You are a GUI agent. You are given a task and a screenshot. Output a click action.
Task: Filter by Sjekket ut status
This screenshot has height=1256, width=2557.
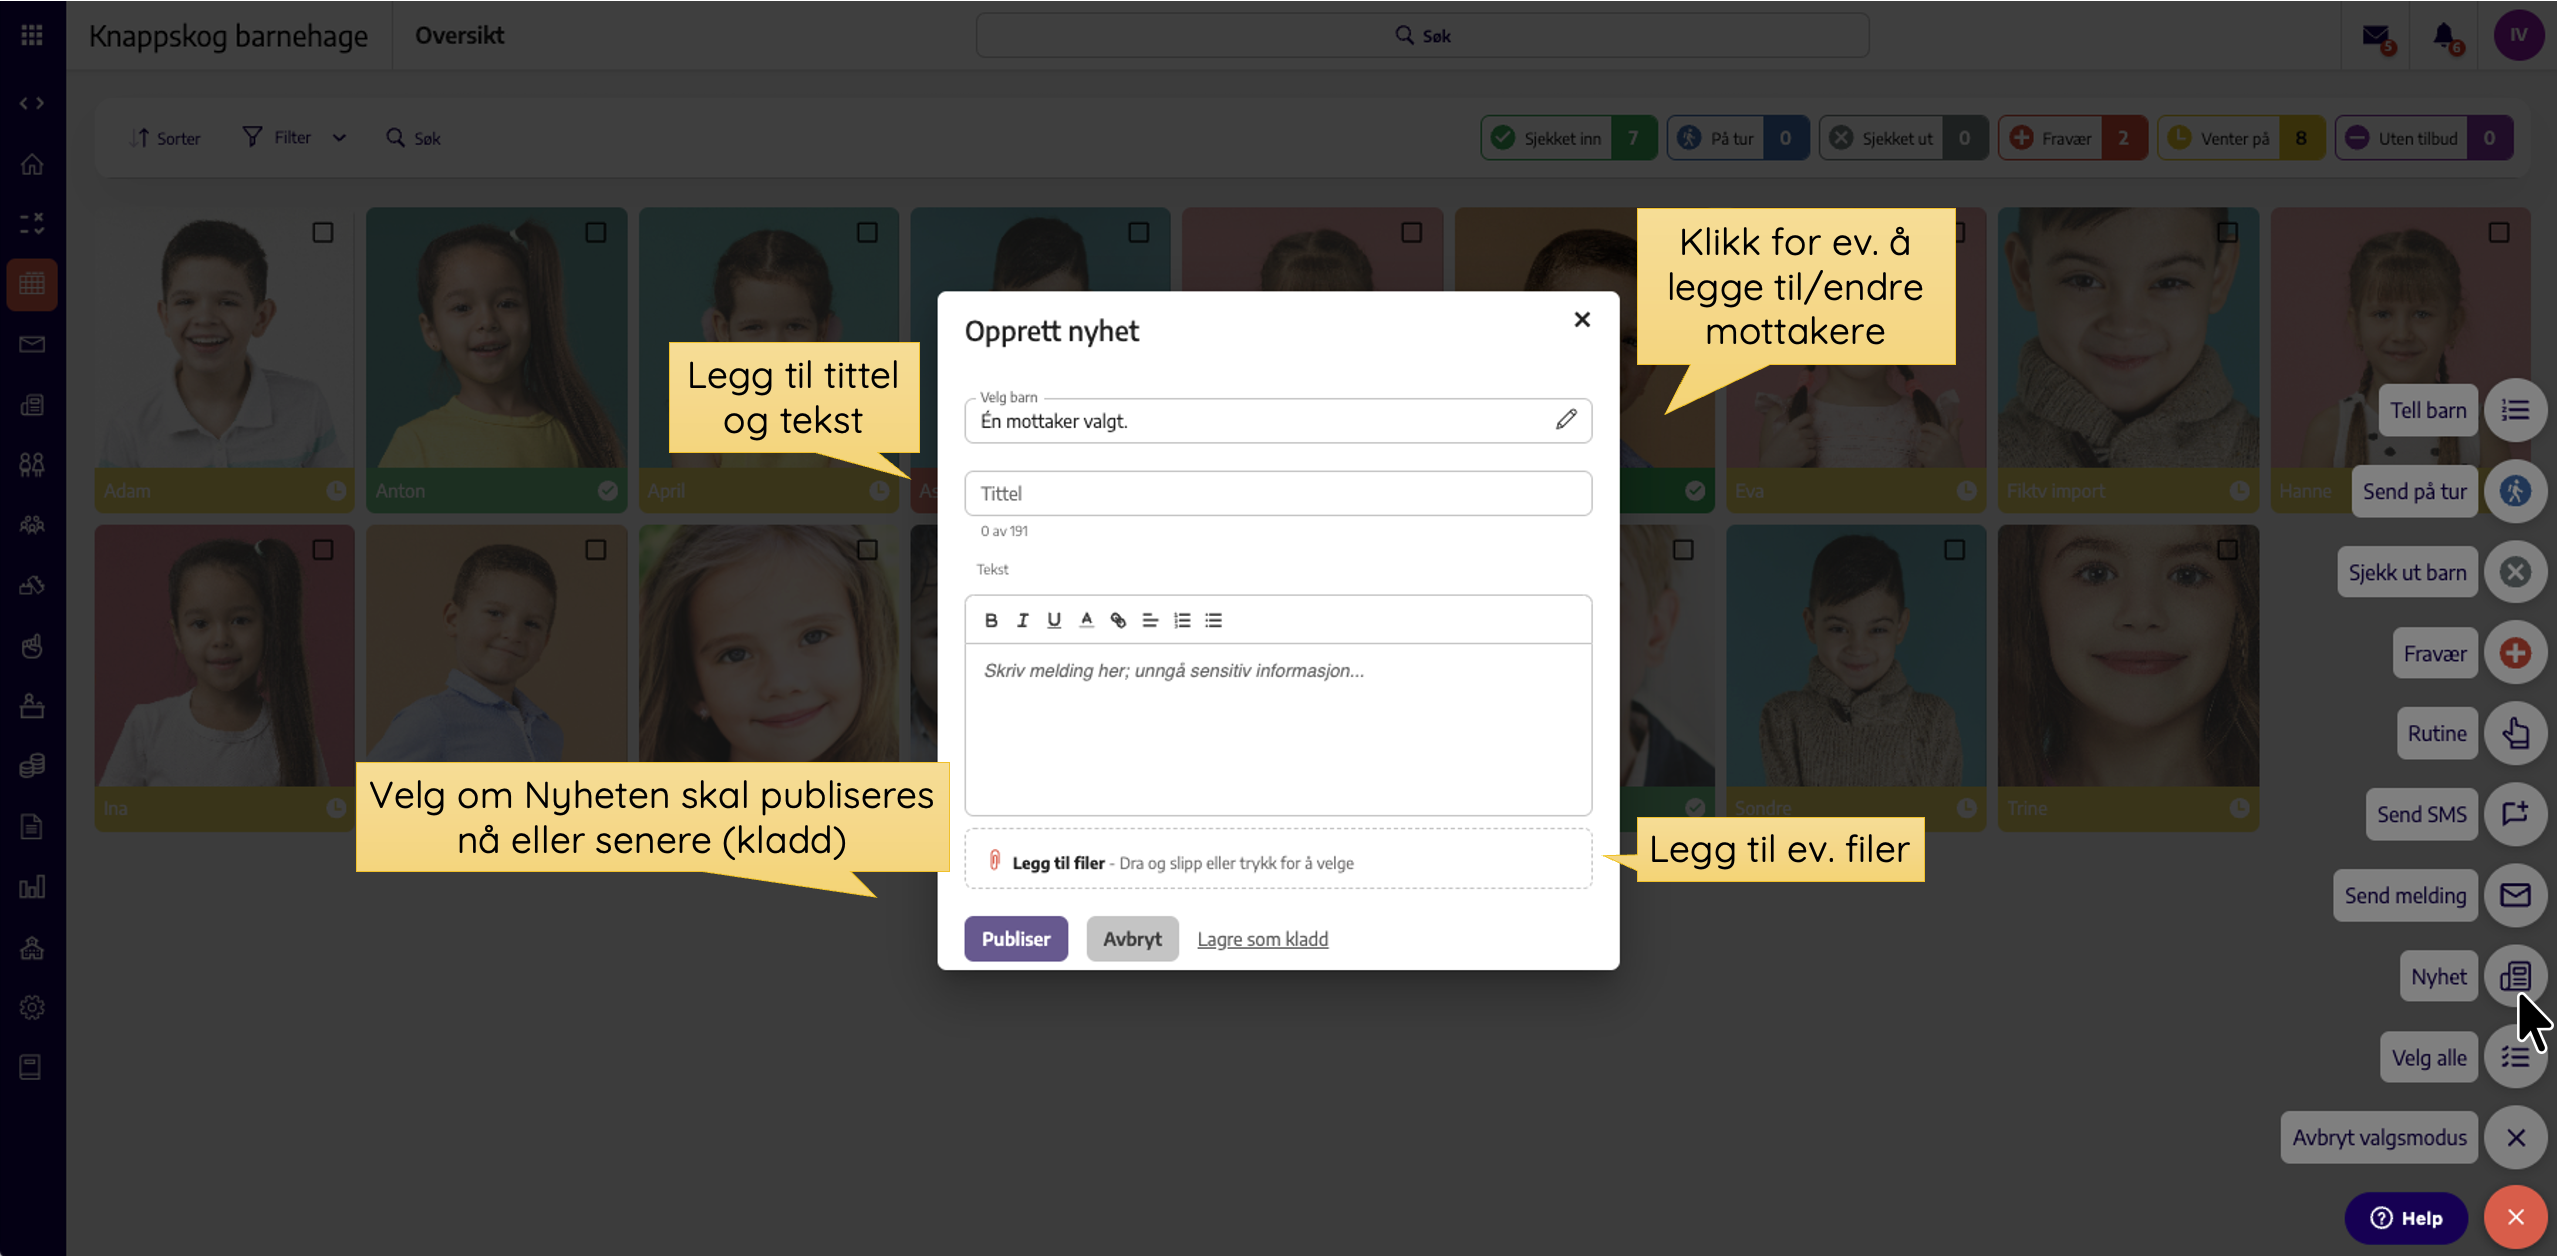(x=1903, y=138)
